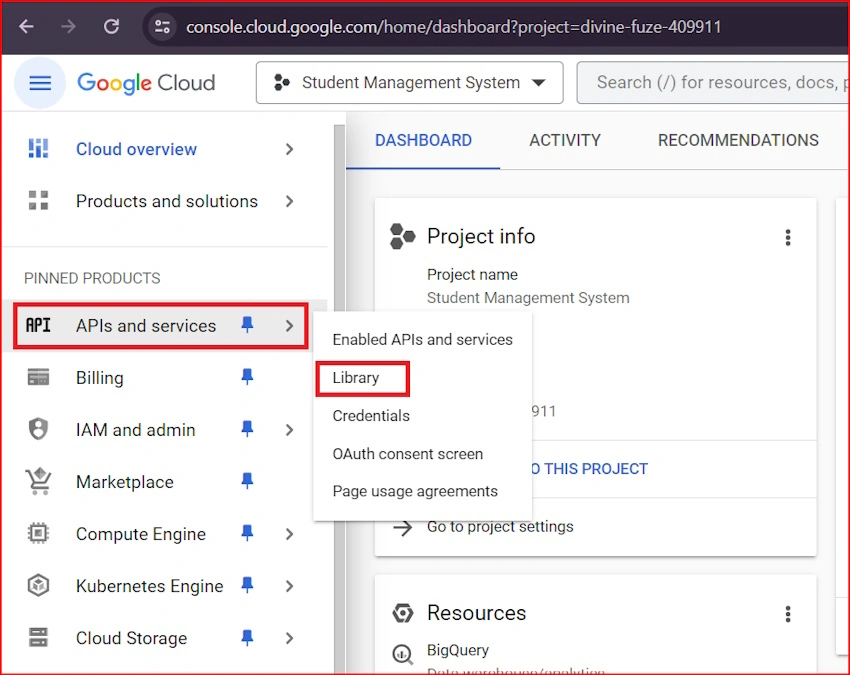The width and height of the screenshot is (850, 675).
Task: Click the Products and solutions grid icon
Action: coord(38,201)
